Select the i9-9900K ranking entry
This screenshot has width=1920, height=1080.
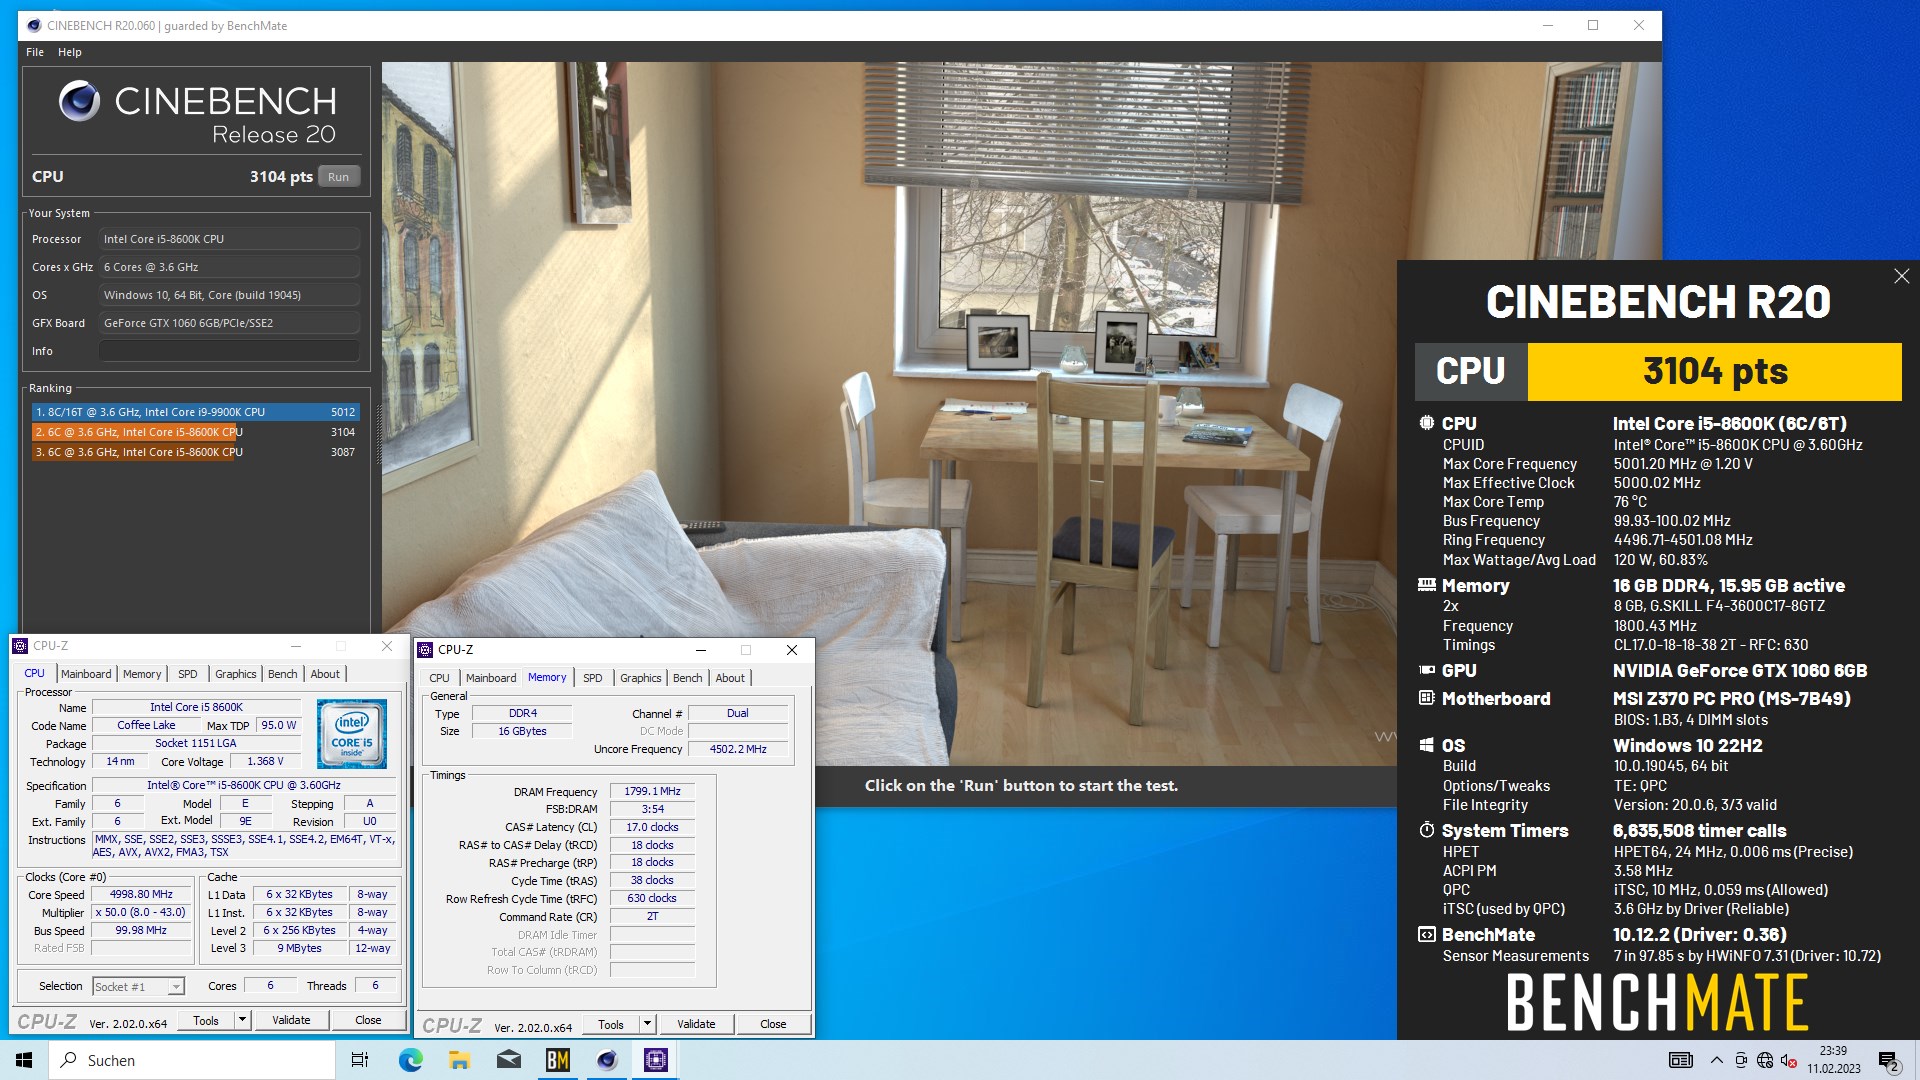[195, 412]
